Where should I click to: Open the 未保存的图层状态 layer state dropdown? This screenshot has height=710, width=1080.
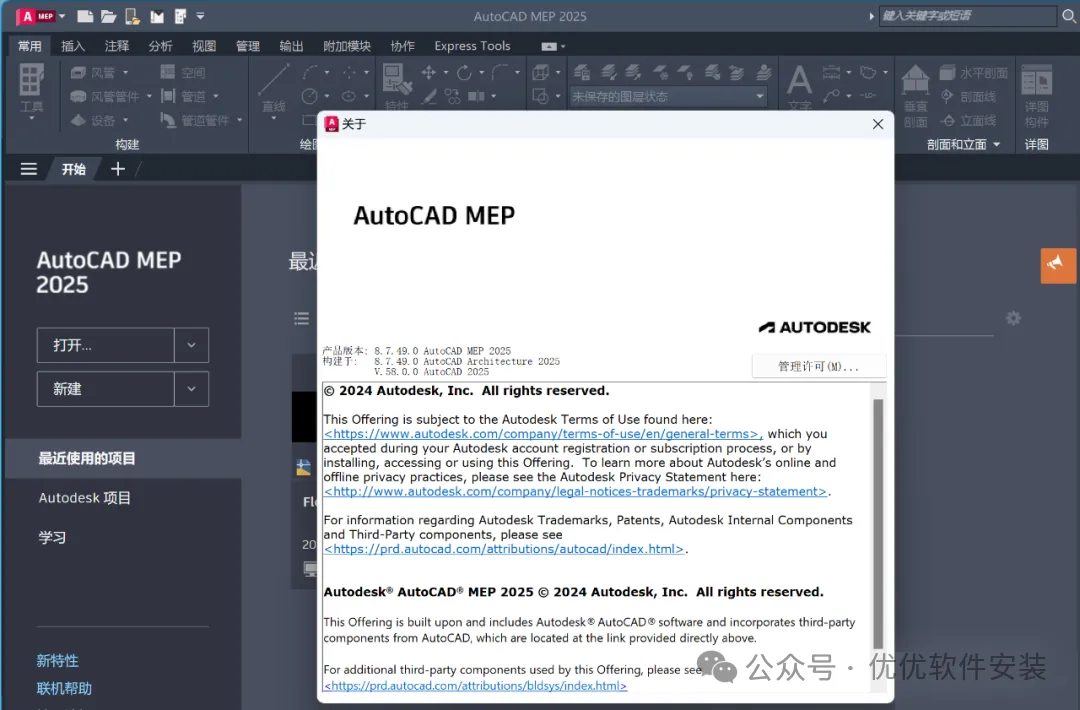point(667,96)
